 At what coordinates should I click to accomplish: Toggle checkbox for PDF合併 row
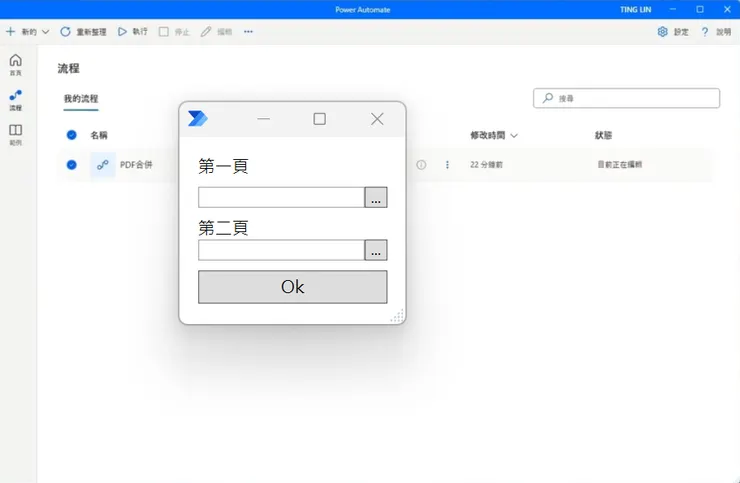[71, 165]
